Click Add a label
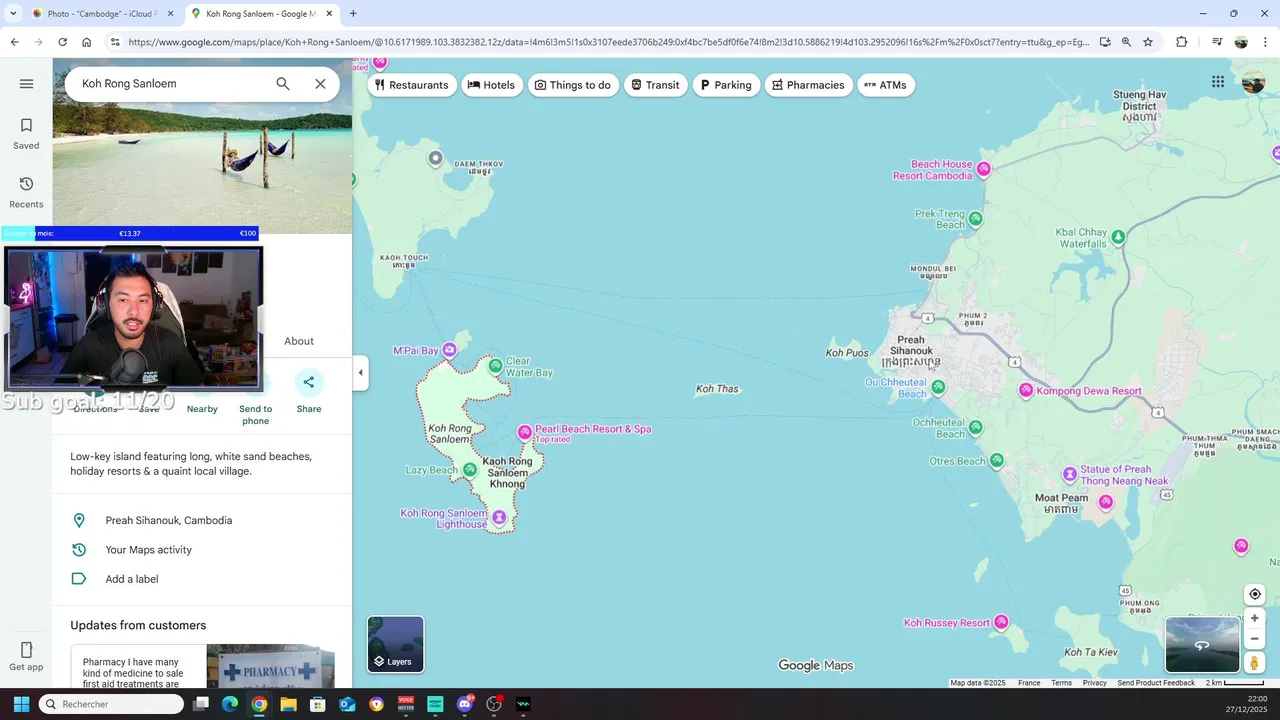Screen dimensions: 1280x720 coord(202,579)
